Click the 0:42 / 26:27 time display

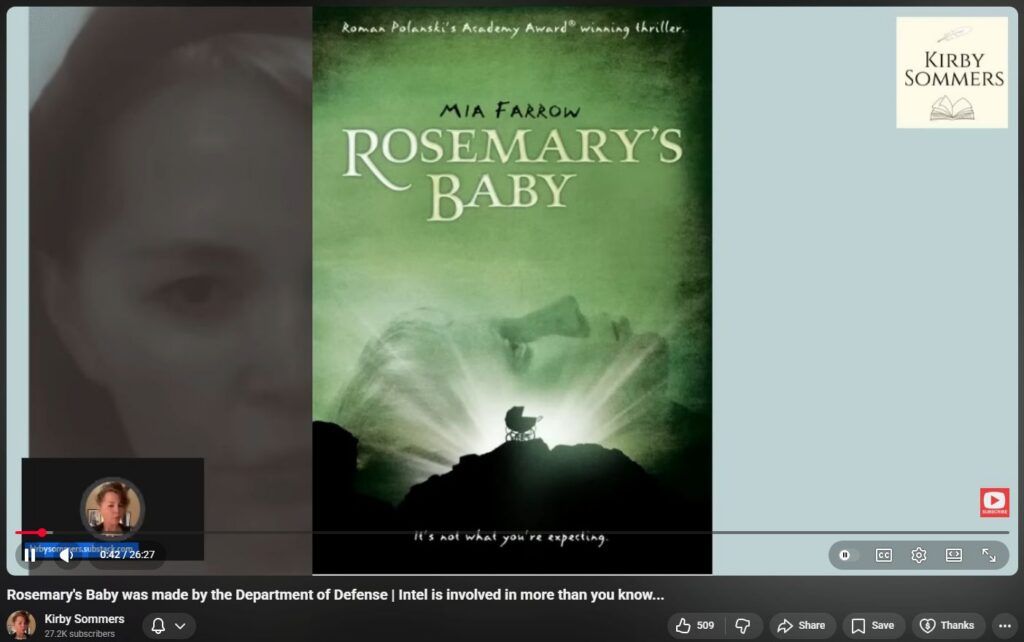127,554
